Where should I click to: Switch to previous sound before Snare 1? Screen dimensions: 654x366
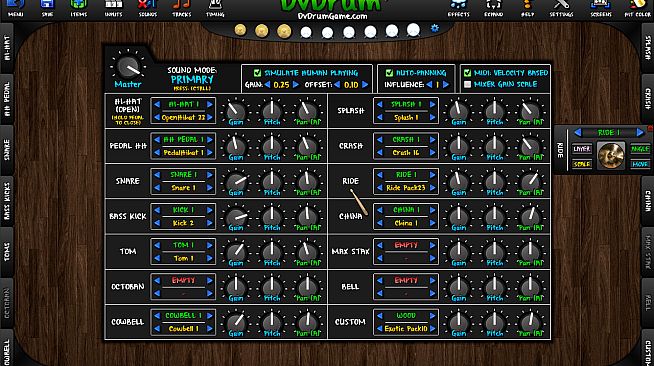pyautogui.click(x=157, y=188)
